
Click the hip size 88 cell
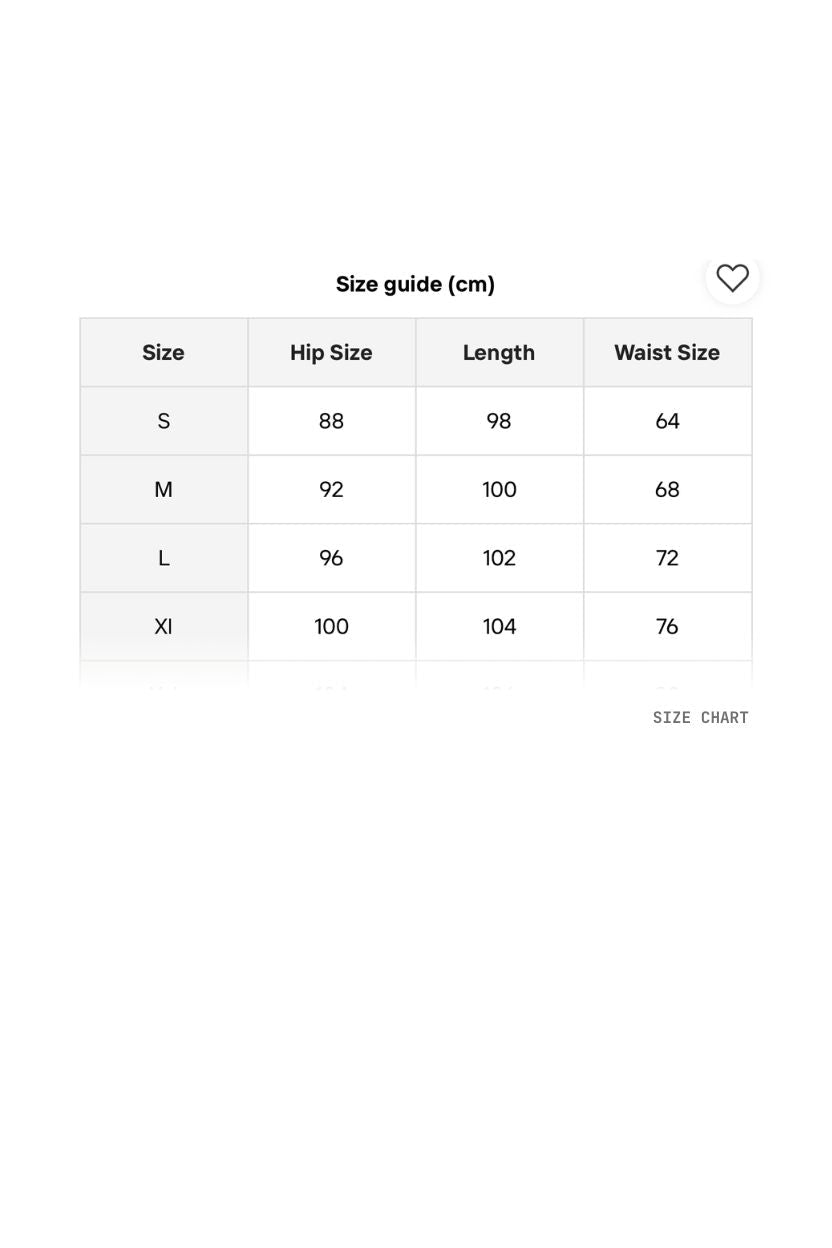(x=331, y=421)
